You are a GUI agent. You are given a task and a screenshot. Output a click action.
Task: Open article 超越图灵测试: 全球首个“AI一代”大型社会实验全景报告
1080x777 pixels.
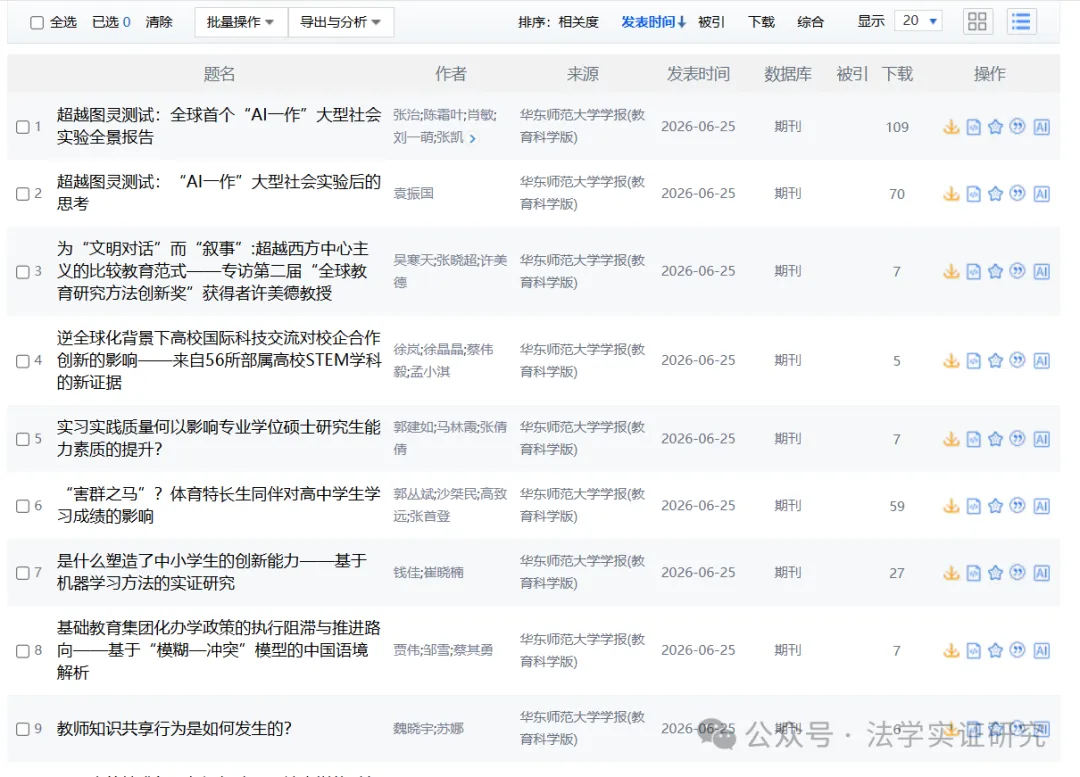tap(219, 126)
